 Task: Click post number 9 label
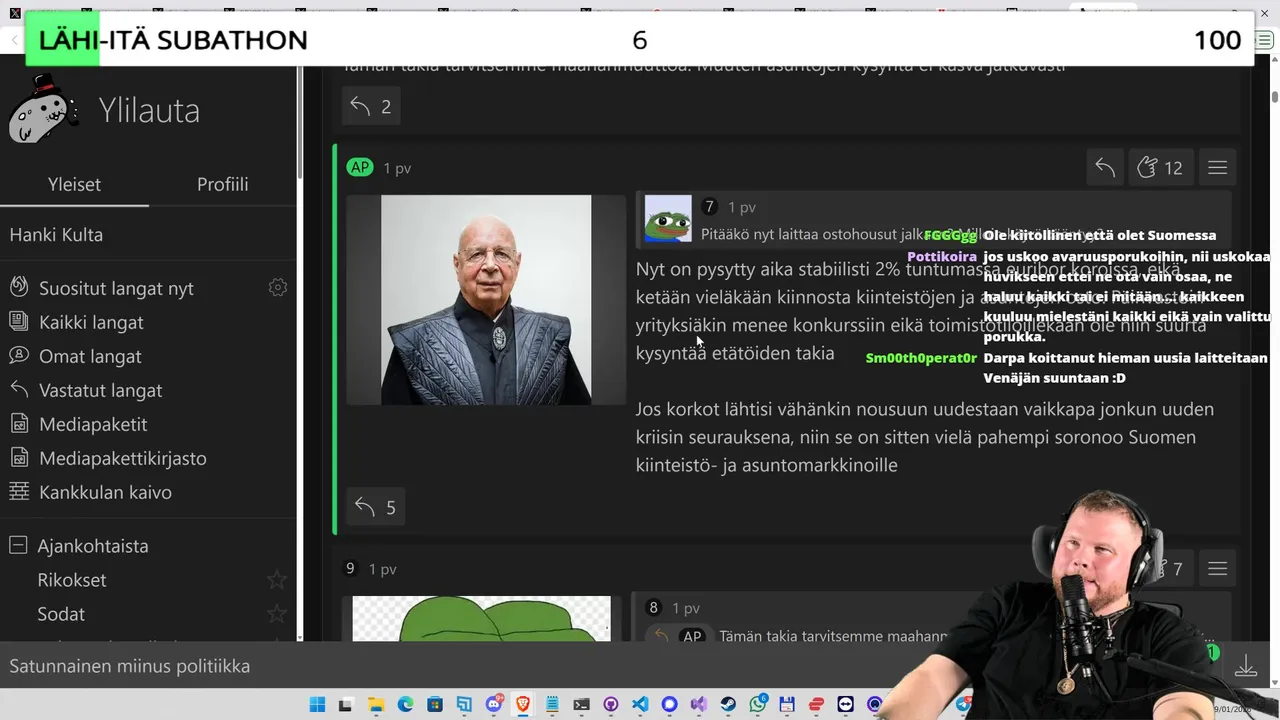tap(350, 569)
